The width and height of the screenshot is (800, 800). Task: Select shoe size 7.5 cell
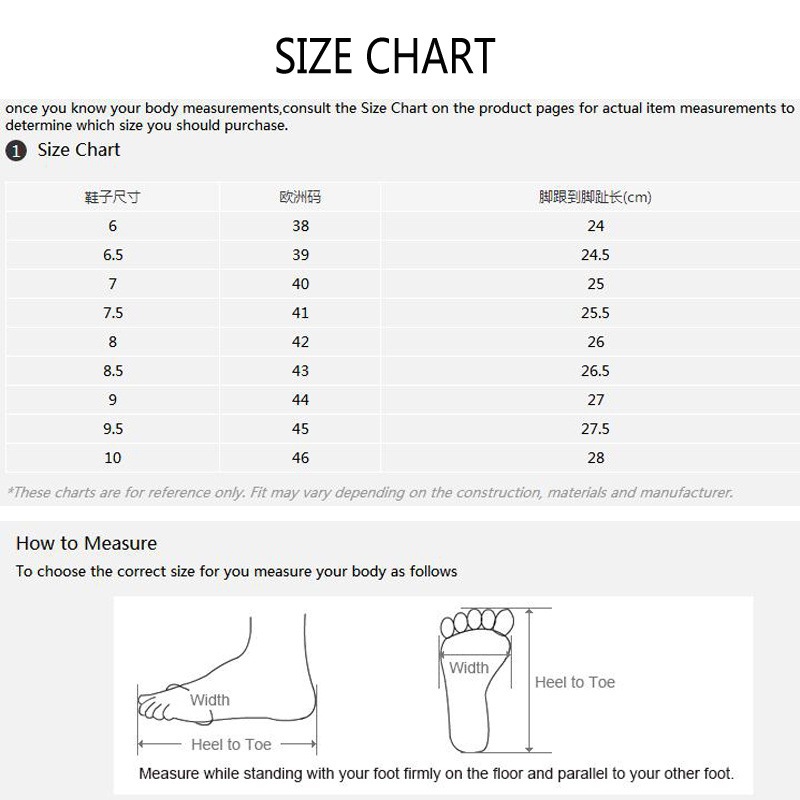tap(113, 313)
